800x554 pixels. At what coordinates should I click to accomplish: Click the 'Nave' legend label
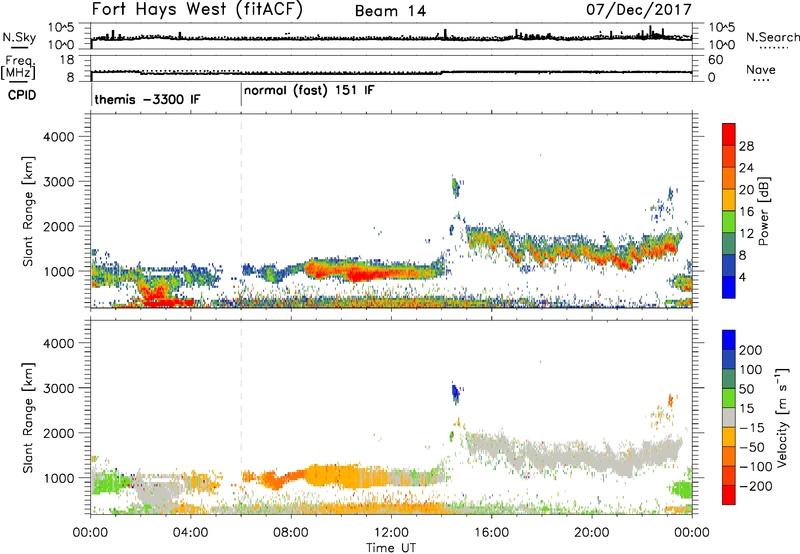click(761, 70)
